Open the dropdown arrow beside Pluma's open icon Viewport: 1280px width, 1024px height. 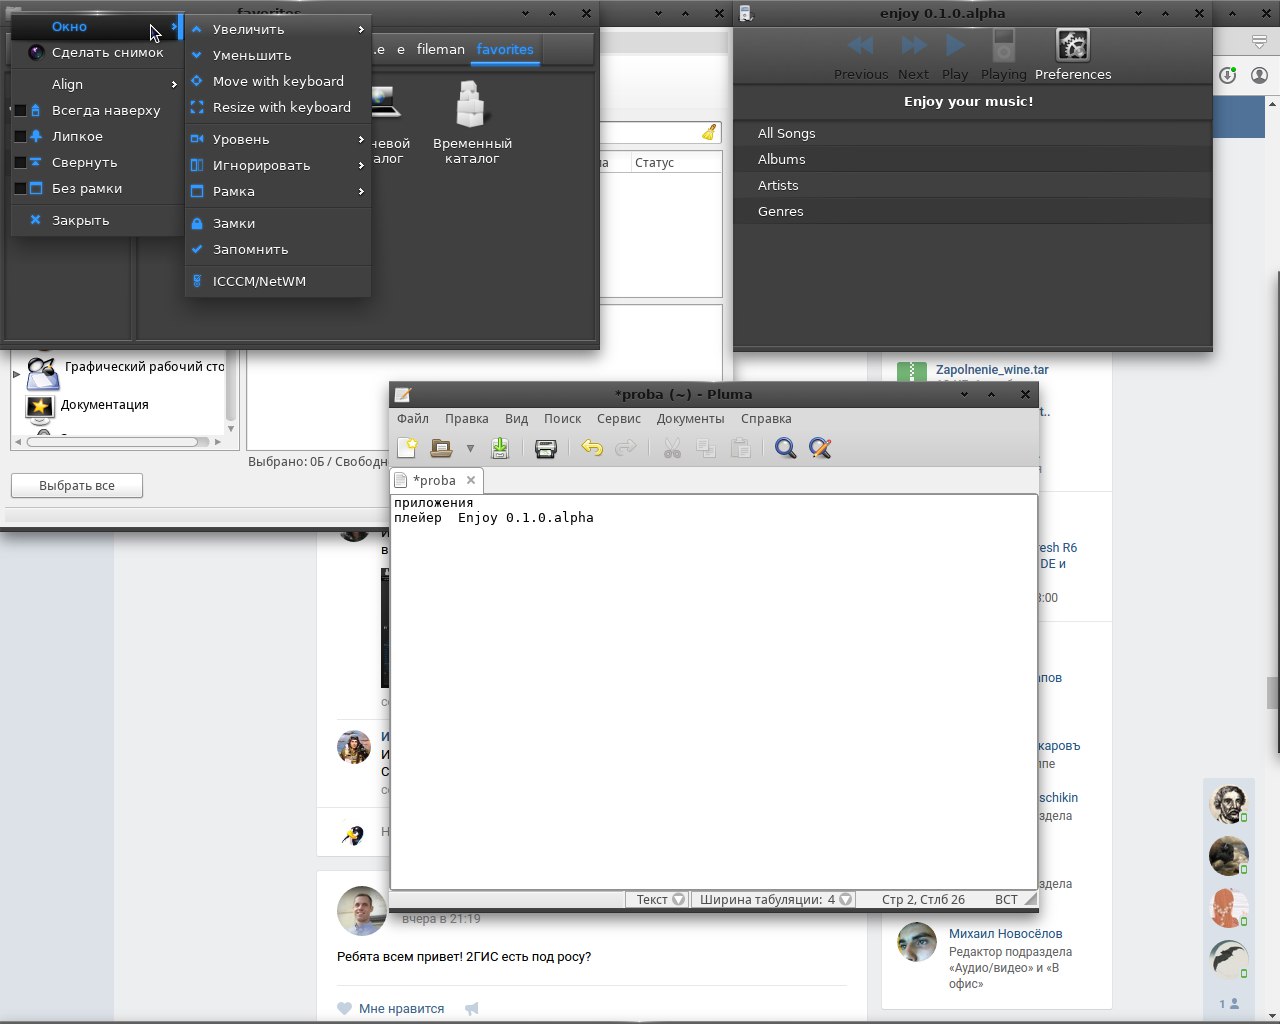pyautogui.click(x=470, y=449)
